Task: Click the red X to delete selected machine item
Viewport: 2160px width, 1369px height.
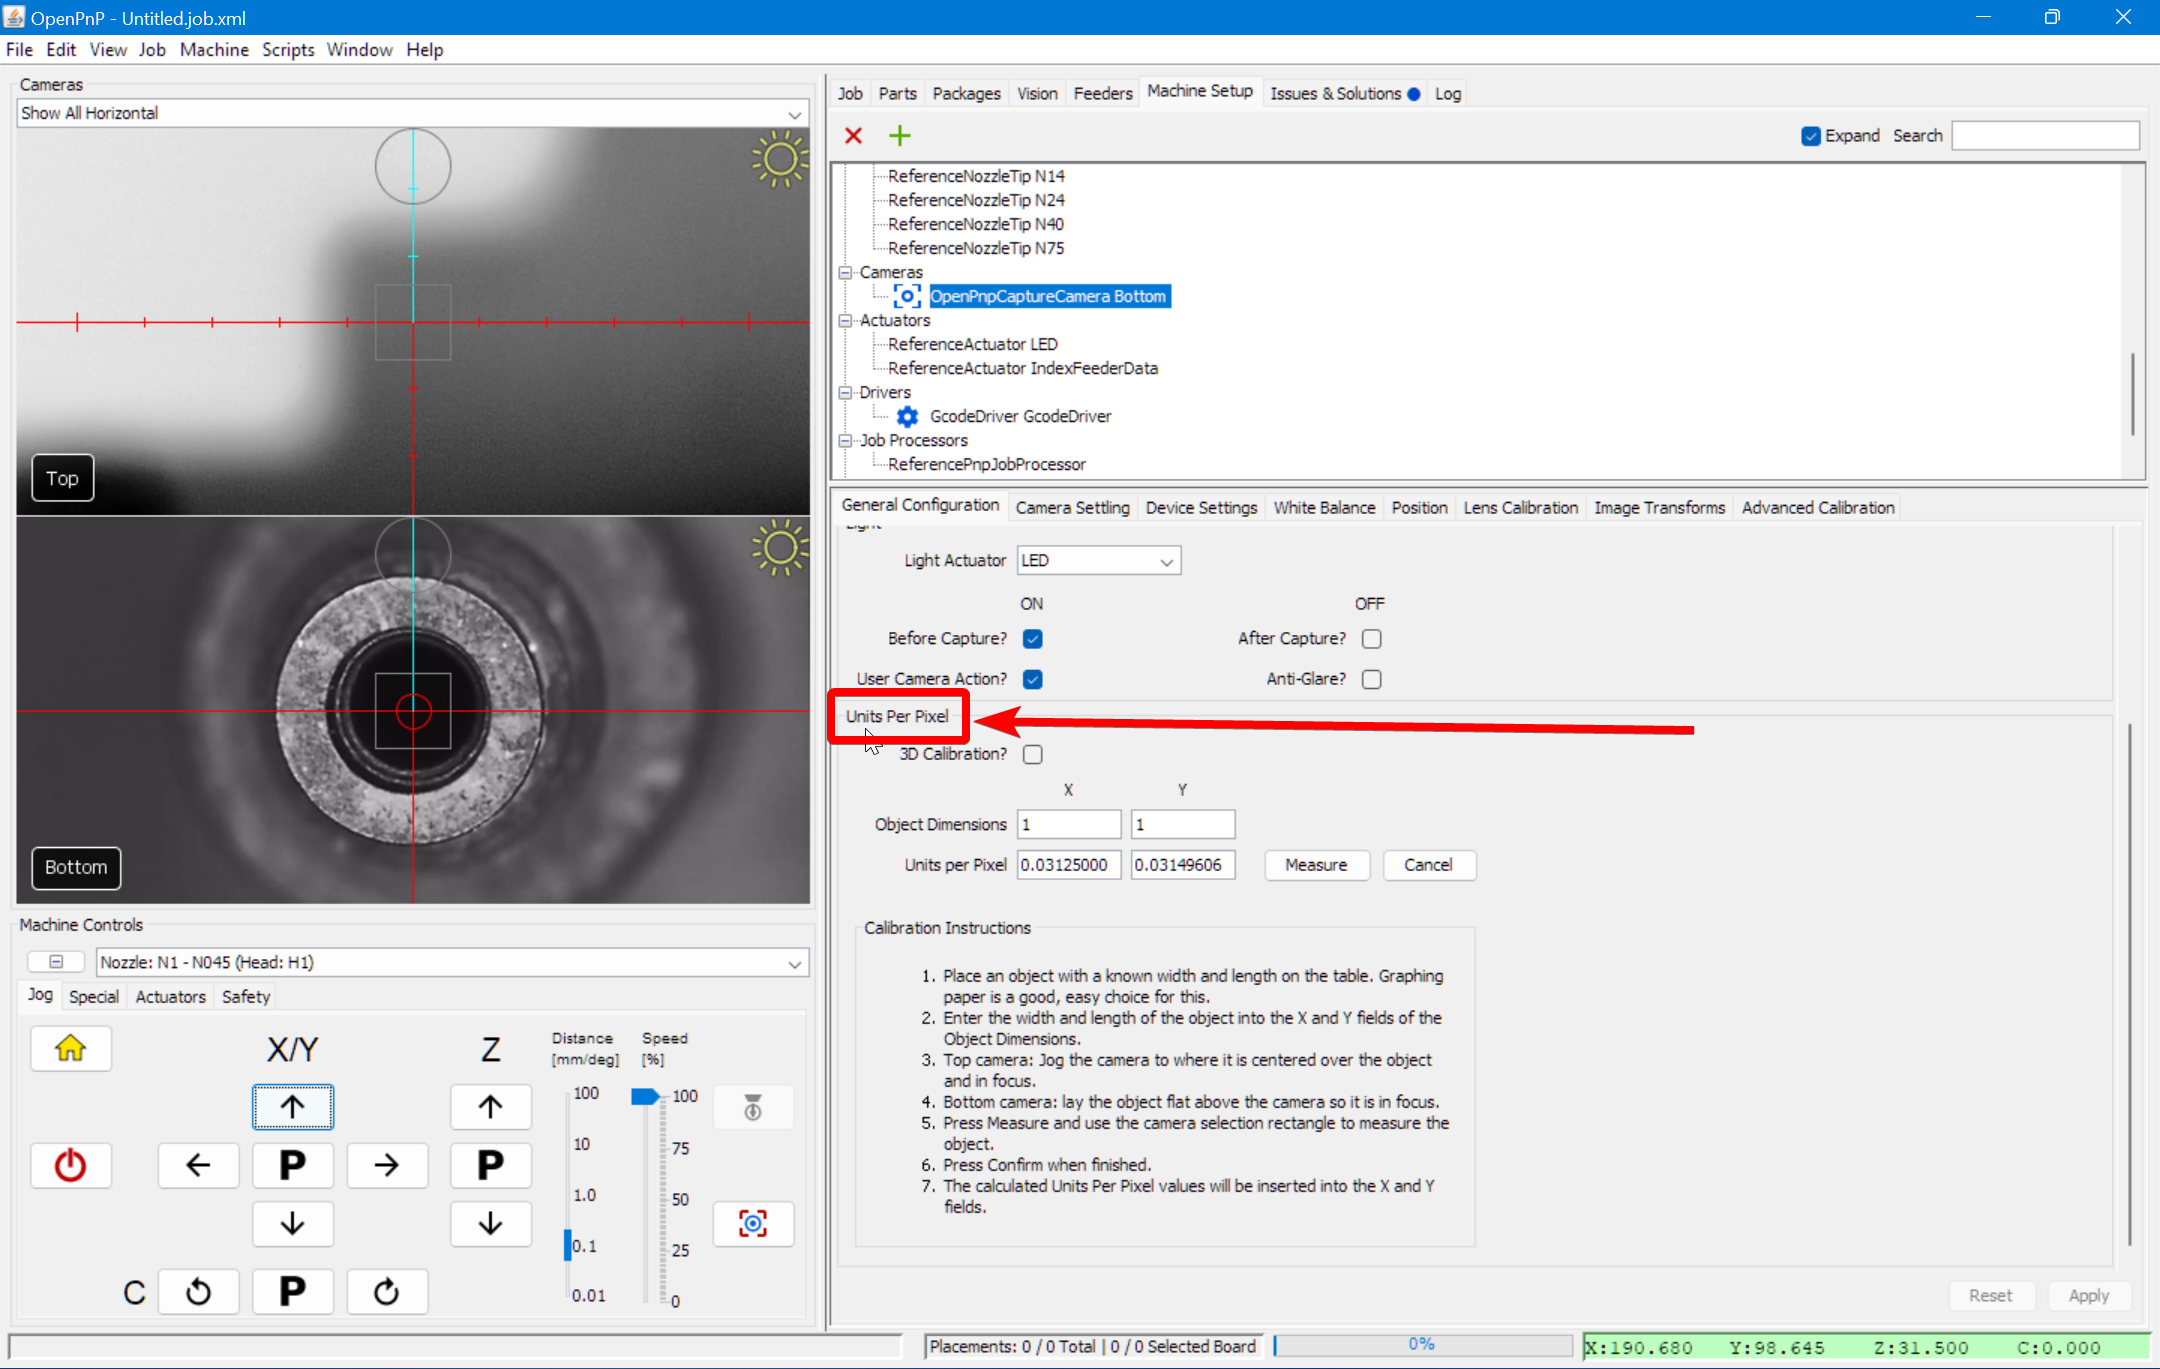Action: coord(853,135)
